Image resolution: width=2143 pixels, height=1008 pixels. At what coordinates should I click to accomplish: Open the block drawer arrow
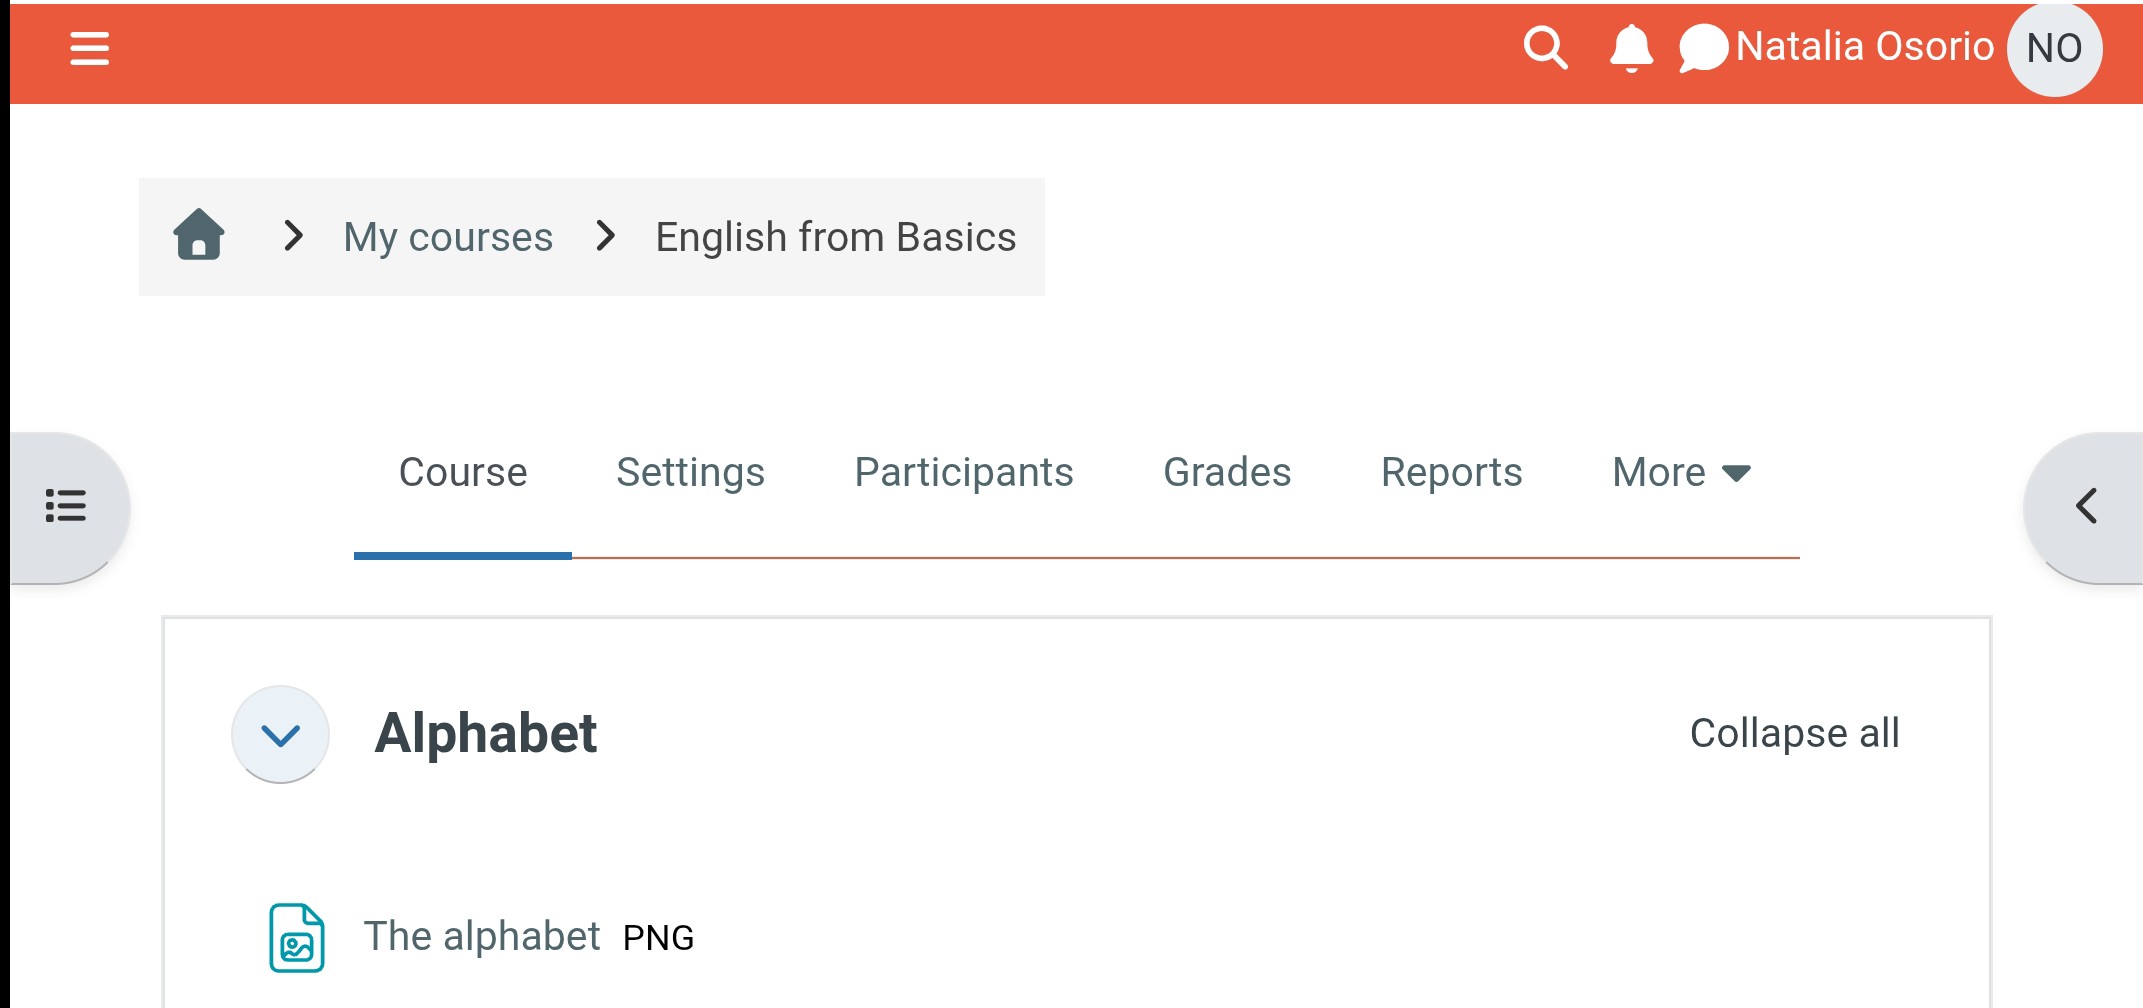click(2086, 506)
